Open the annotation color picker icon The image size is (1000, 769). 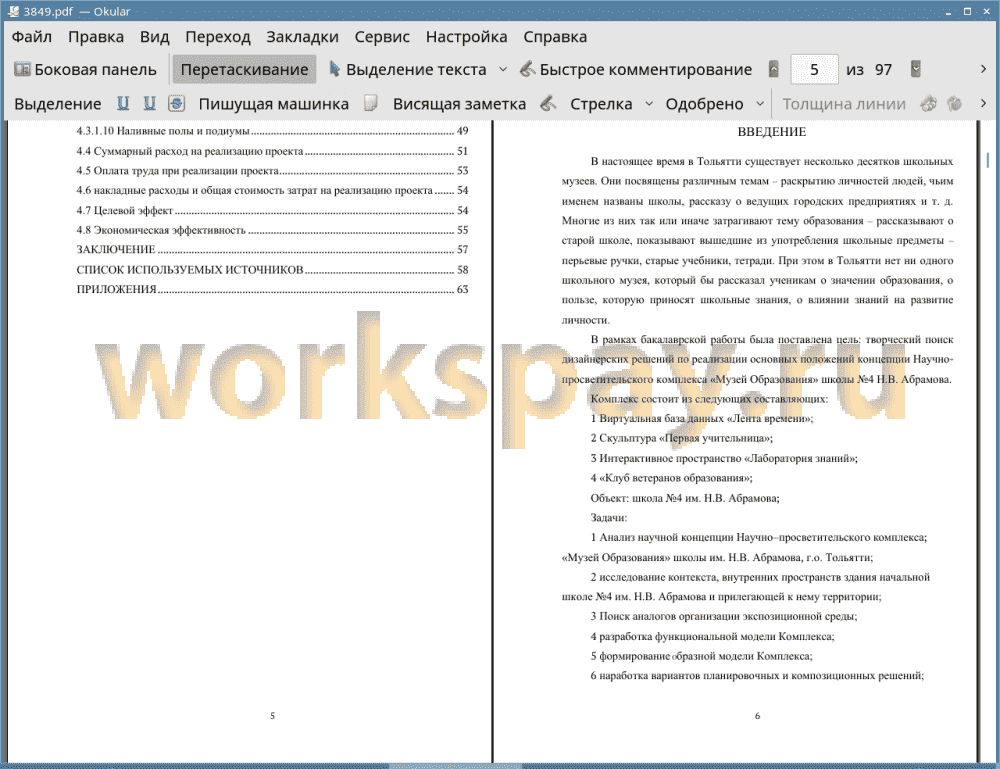coord(929,103)
